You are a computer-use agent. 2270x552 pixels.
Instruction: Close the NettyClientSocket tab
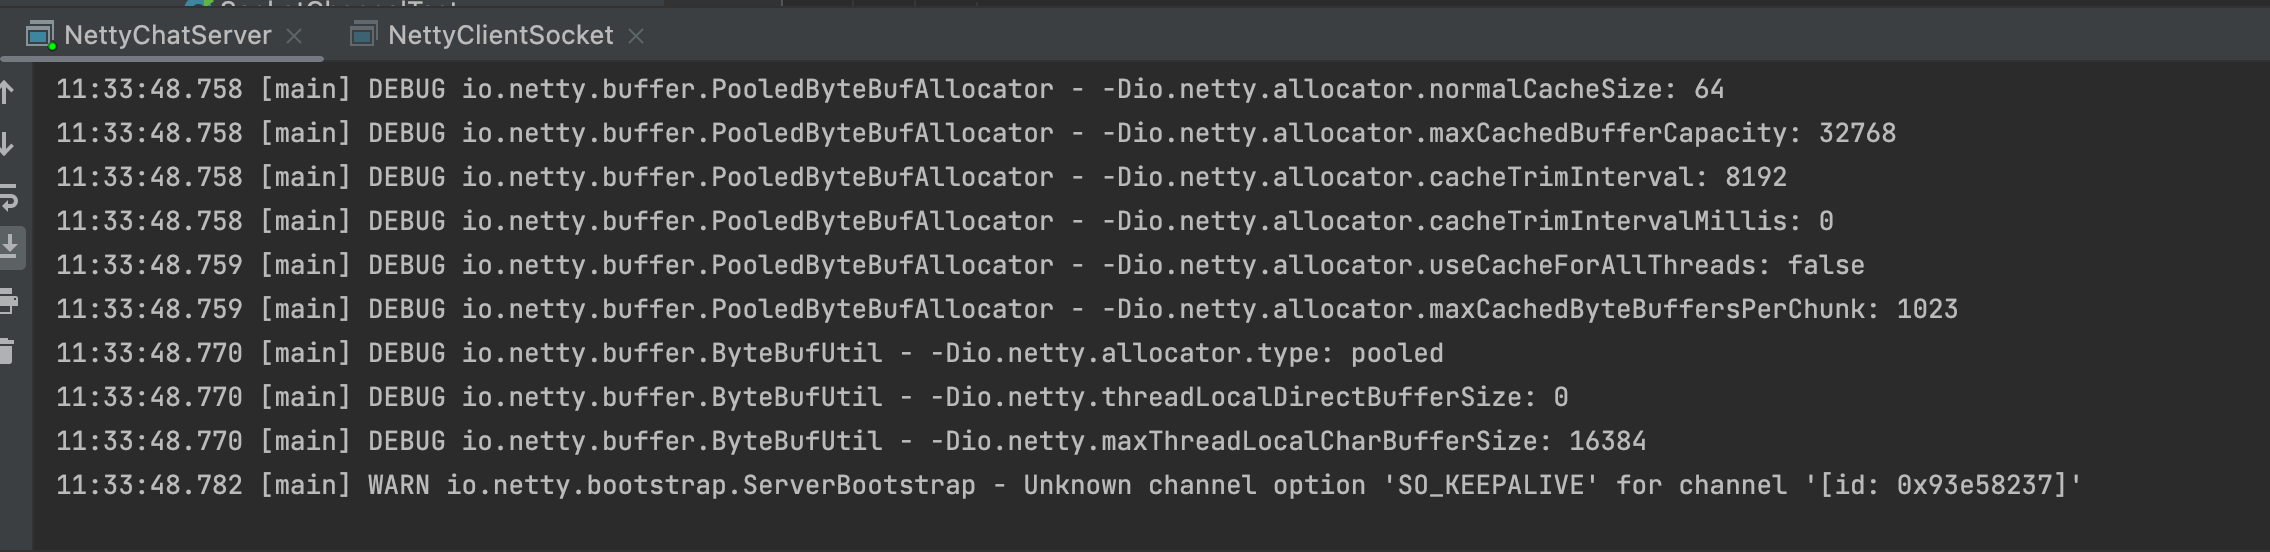[636, 37]
